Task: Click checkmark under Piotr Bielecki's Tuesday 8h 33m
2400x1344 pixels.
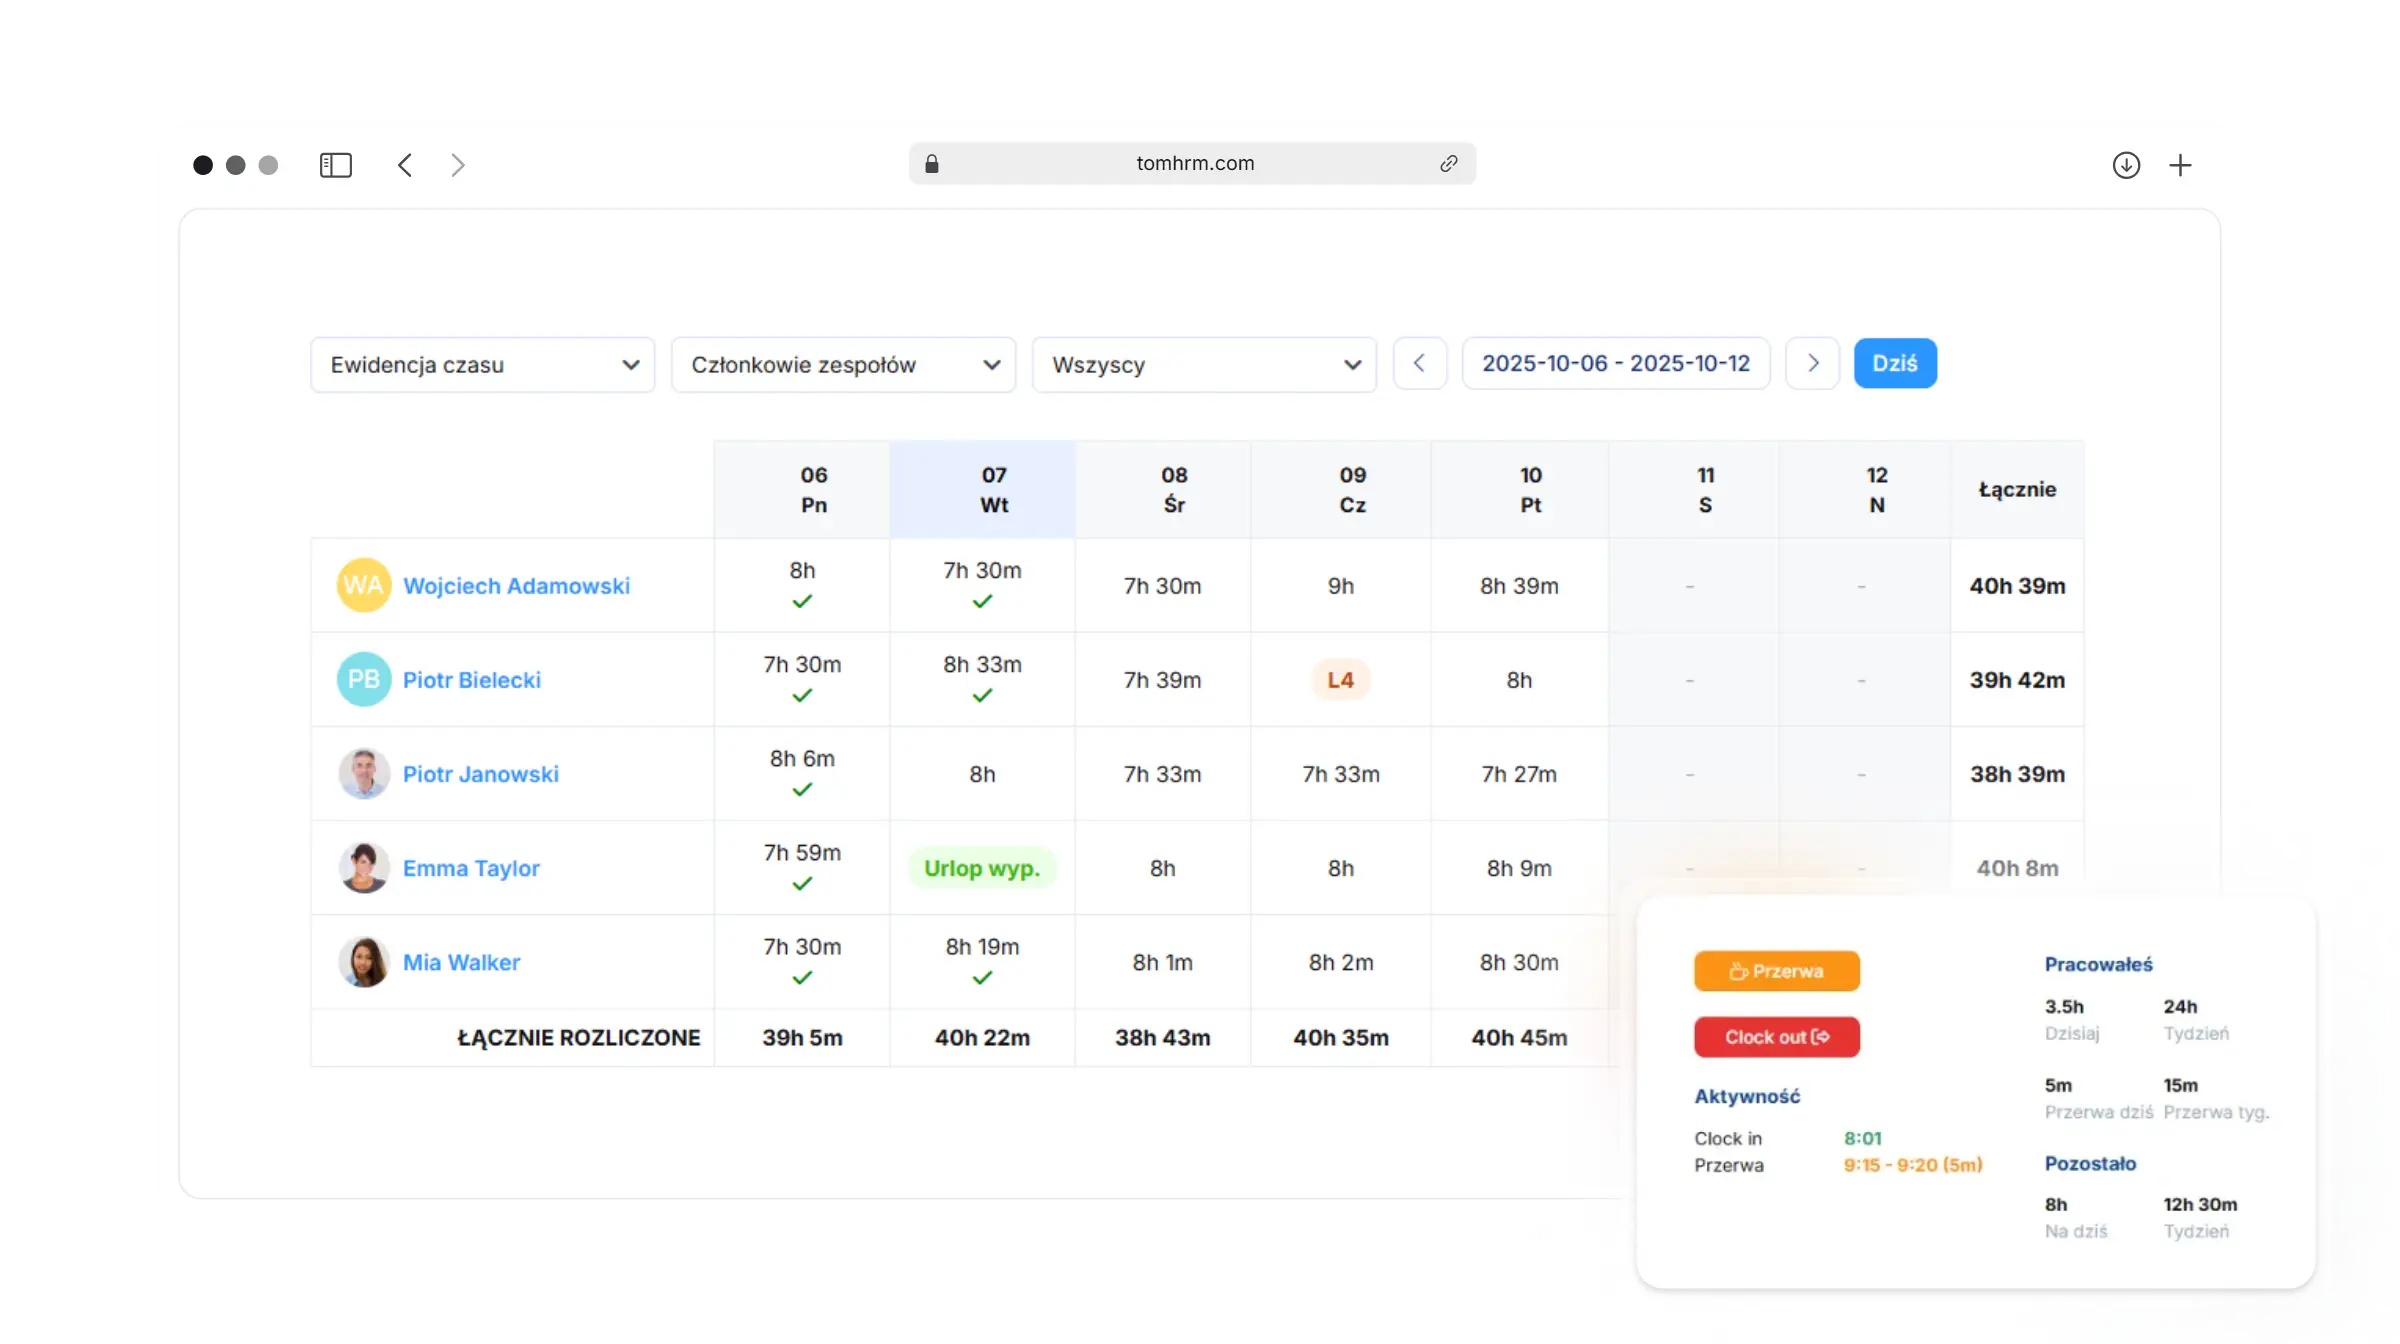Action: pos(982,695)
